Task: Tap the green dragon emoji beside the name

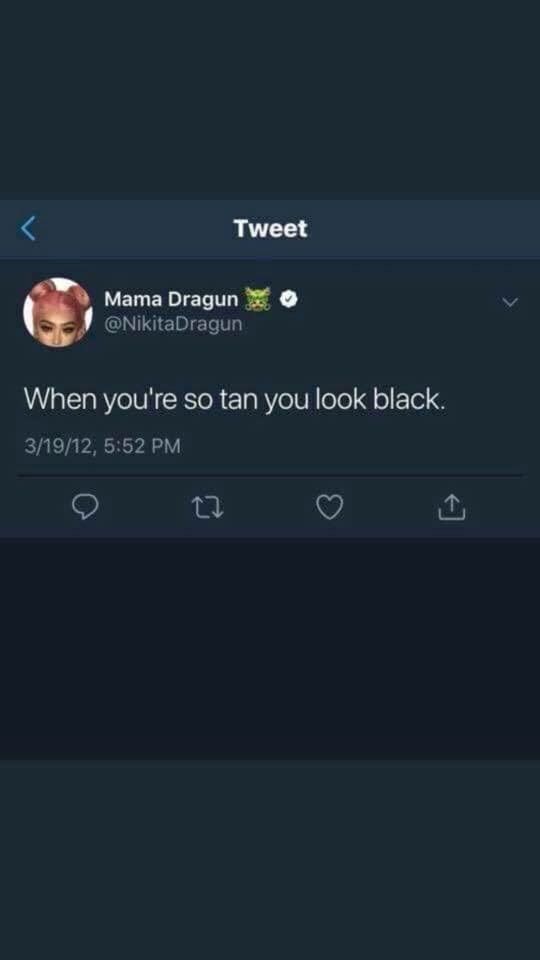Action: [x=257, y=298]
